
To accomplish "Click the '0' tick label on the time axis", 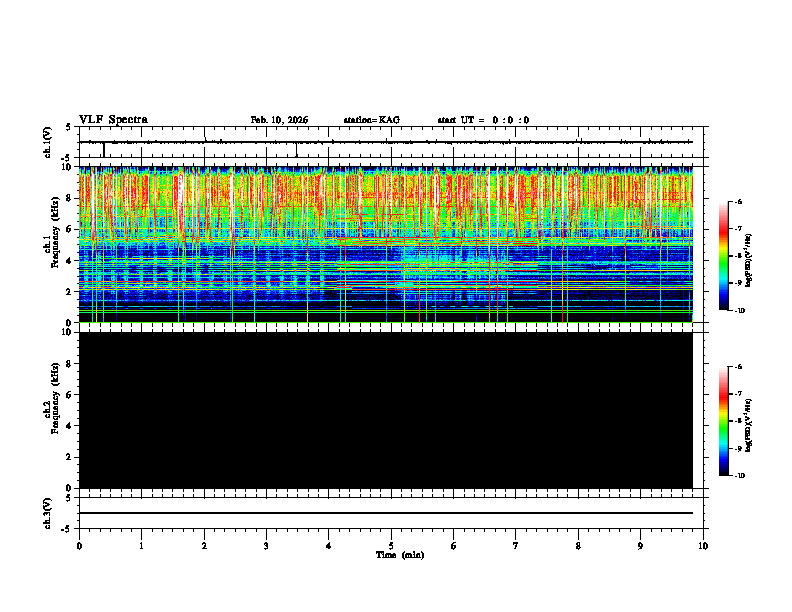I will (79, 546).
